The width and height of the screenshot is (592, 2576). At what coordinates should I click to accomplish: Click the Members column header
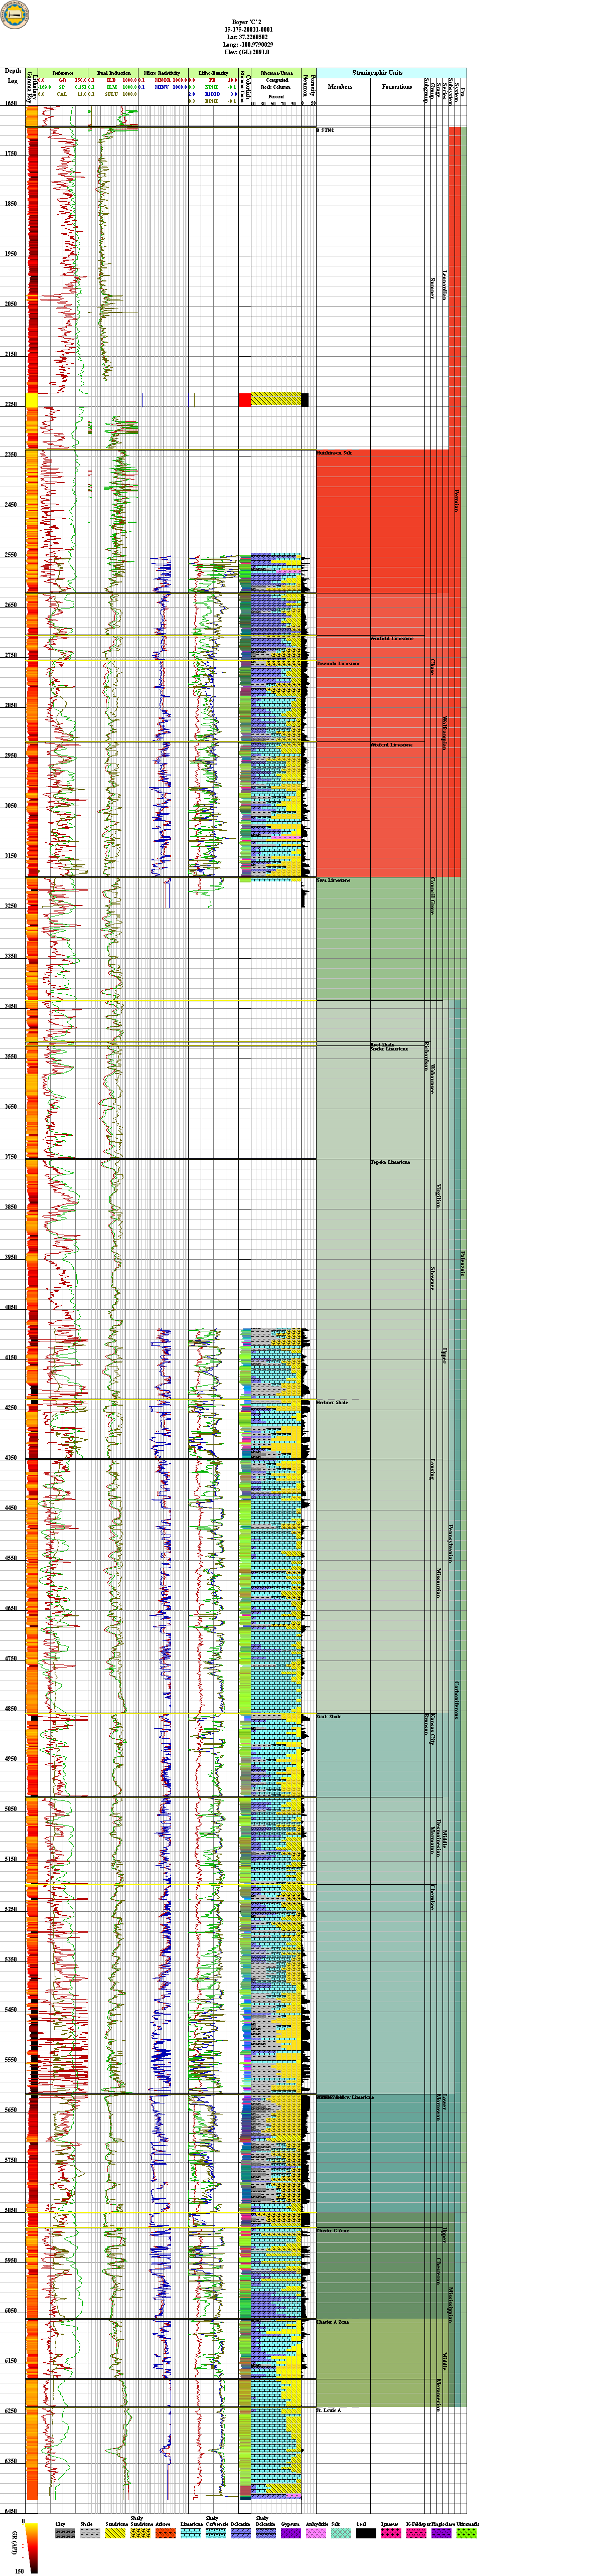340,87
